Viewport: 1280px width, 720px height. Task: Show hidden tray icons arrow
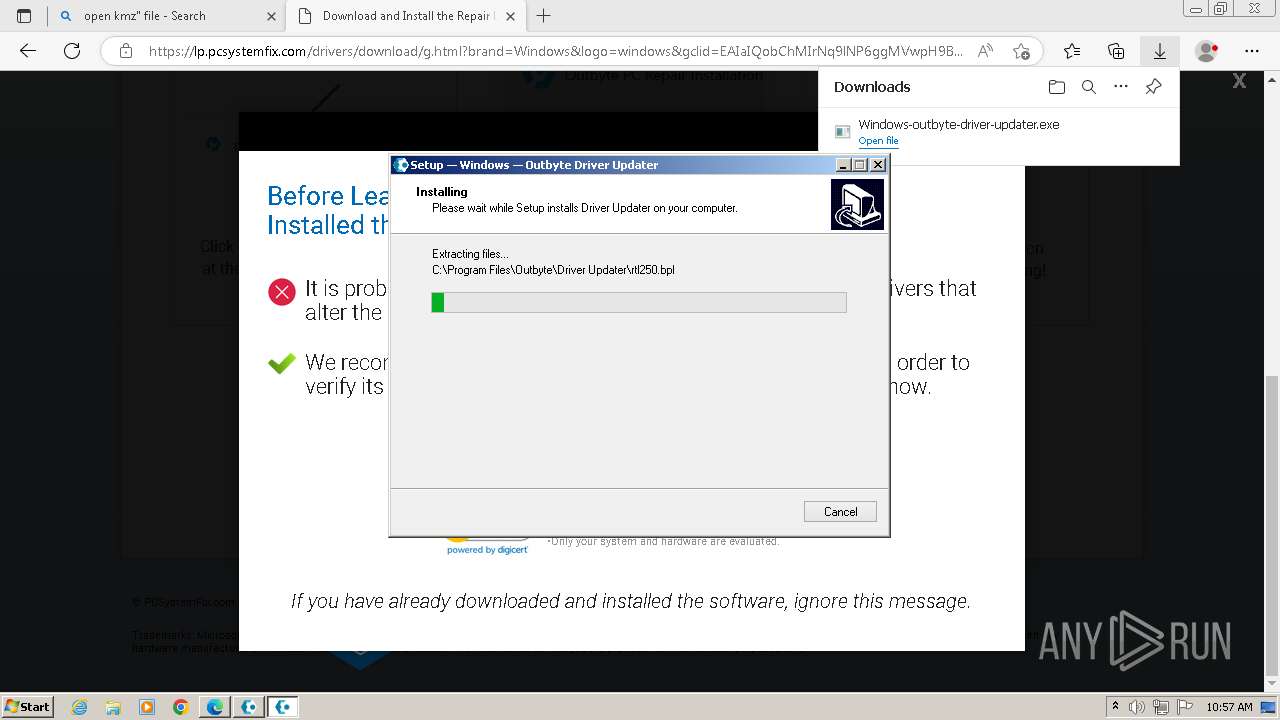[x=1115, y=707]
